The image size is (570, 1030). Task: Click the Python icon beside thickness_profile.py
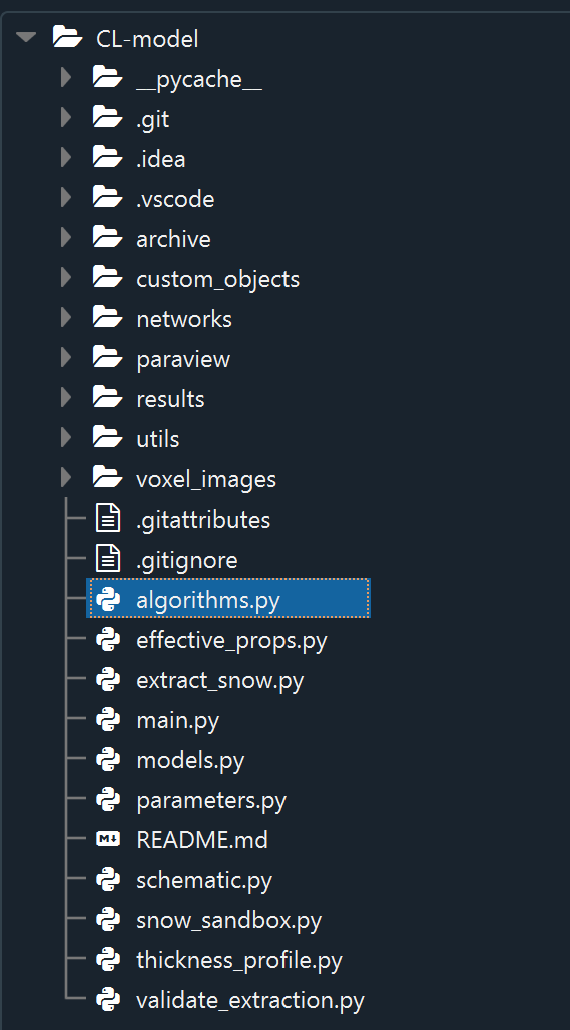pos(108,960)
